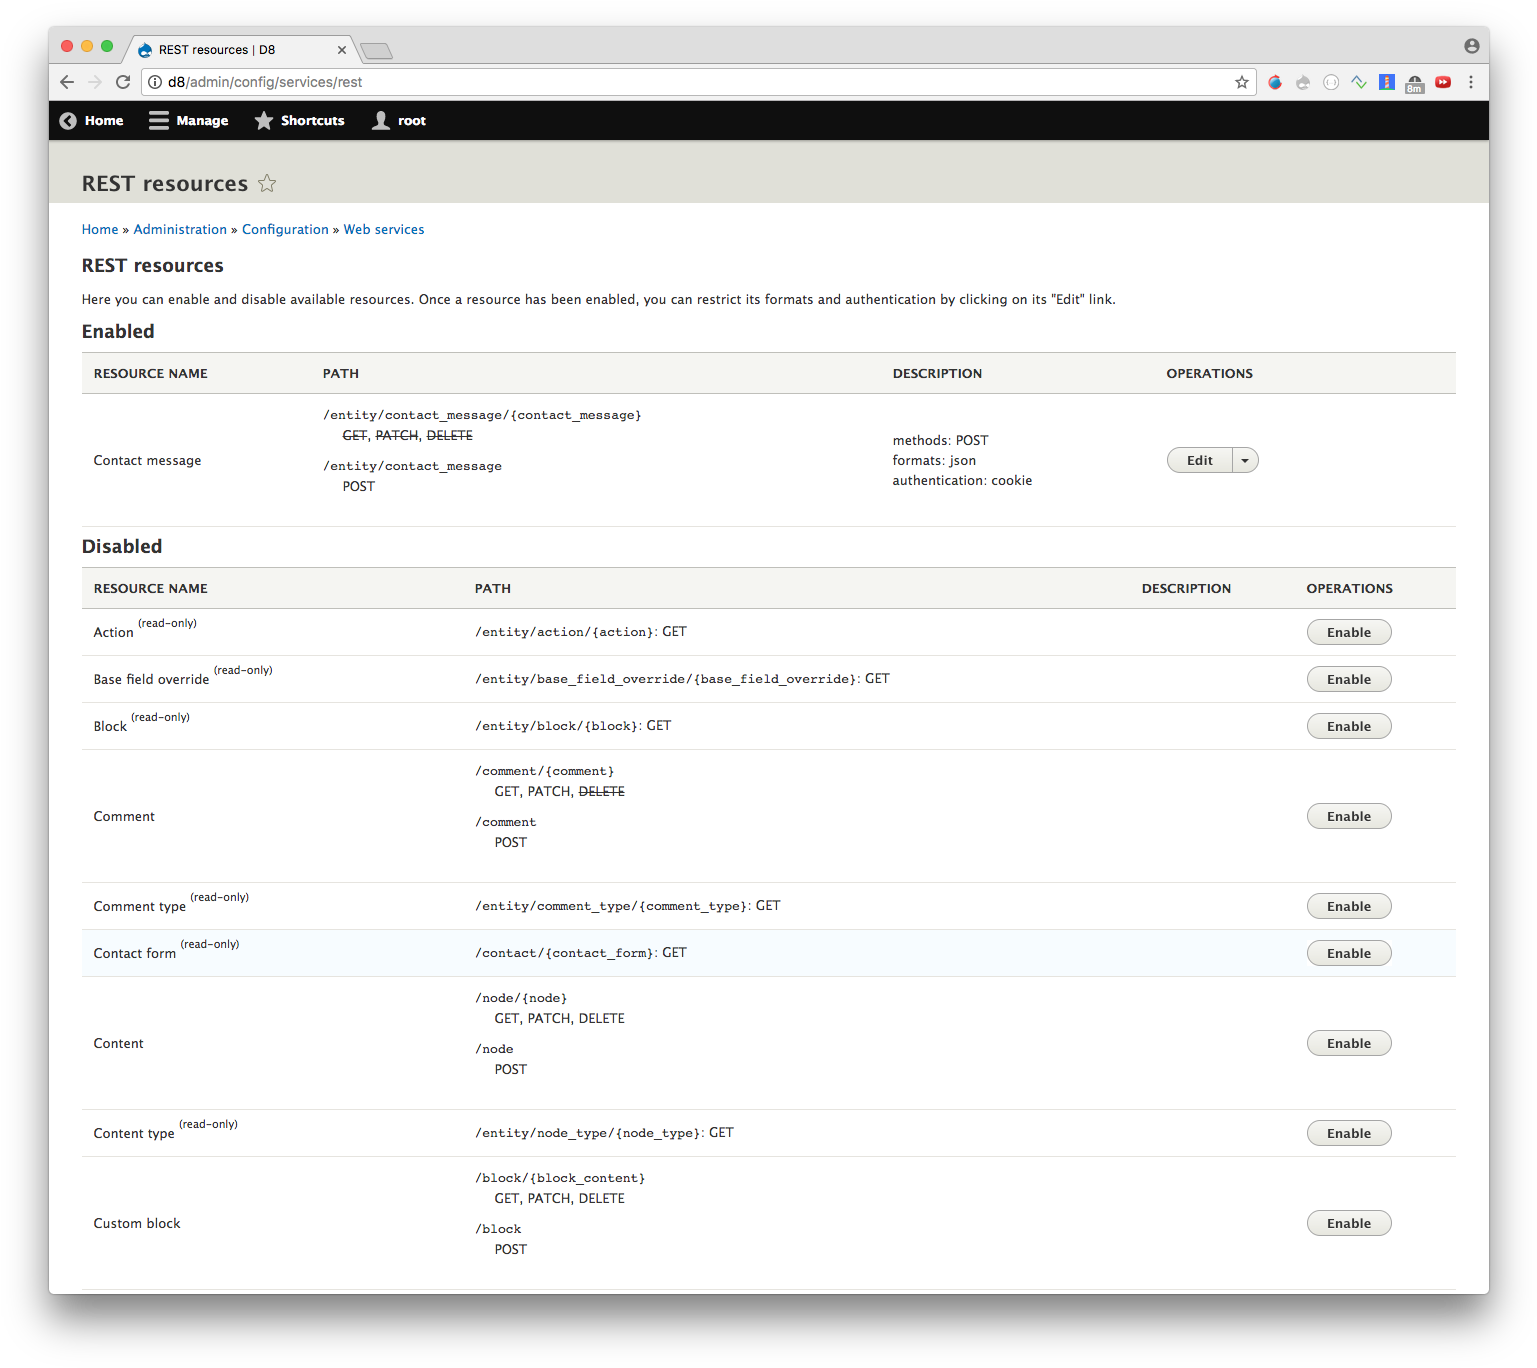Click the blue square extension icon
This screenshot has width=1537, height=1368.
click(x=1387, y=82)
